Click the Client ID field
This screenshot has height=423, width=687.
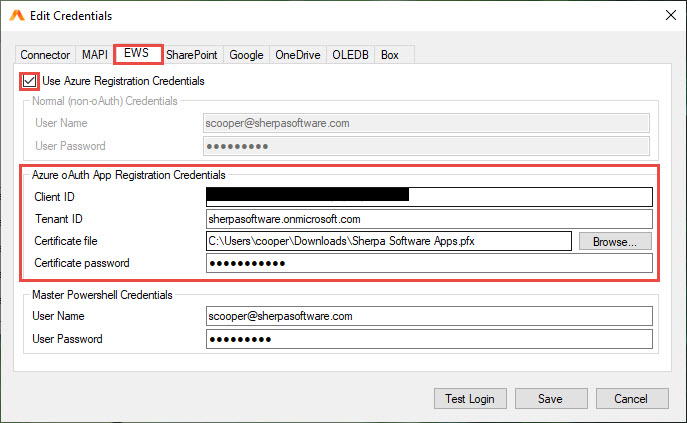(428, 196)
